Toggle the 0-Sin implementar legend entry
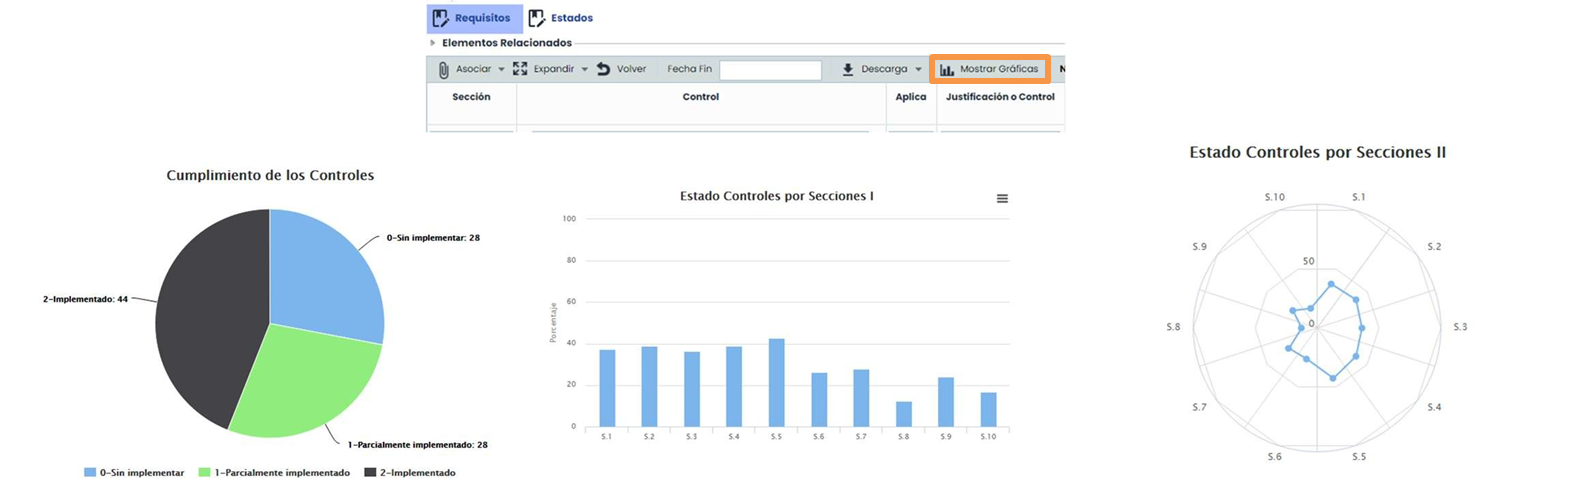This screenshot has width=1573, height=489. coord(134,473)
